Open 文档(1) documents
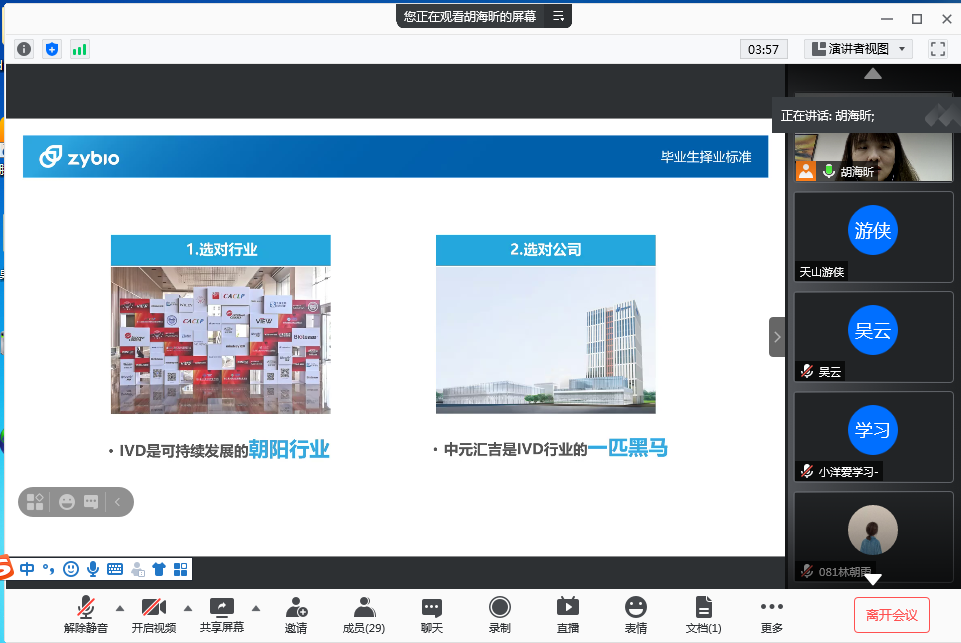 click(704, 615)
